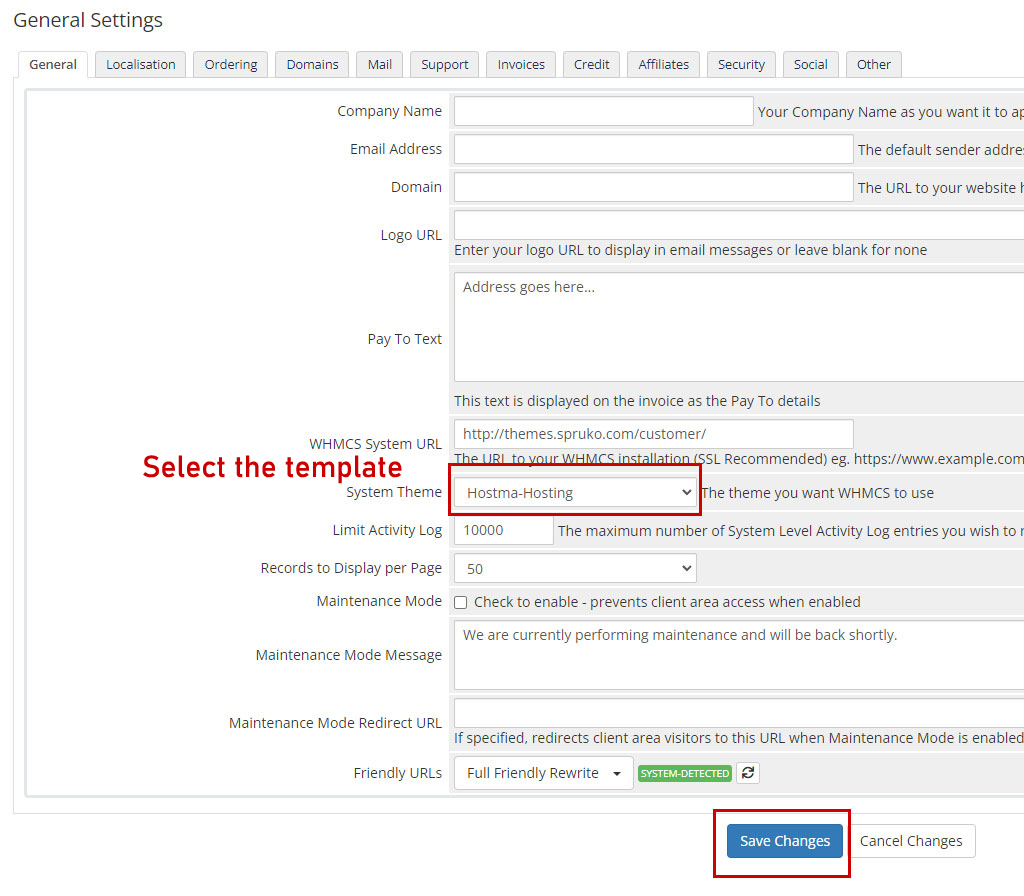1024x896 pixels.
Task: Open the Ordering tab
Action: pos(231,64)
